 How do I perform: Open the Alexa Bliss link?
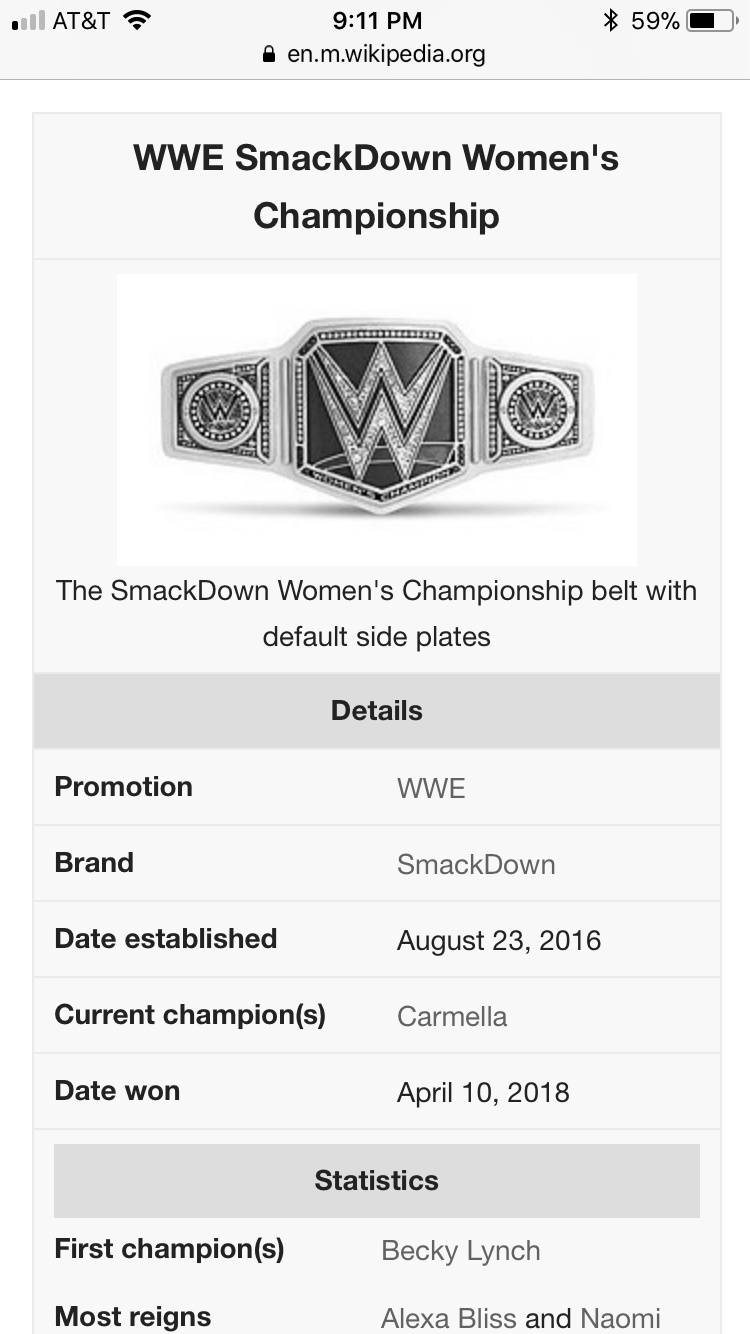449,1318
